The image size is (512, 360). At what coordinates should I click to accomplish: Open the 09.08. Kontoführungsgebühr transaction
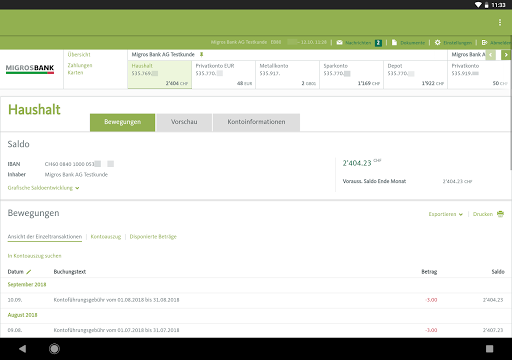pyautogui.click(x=256, y=330)
